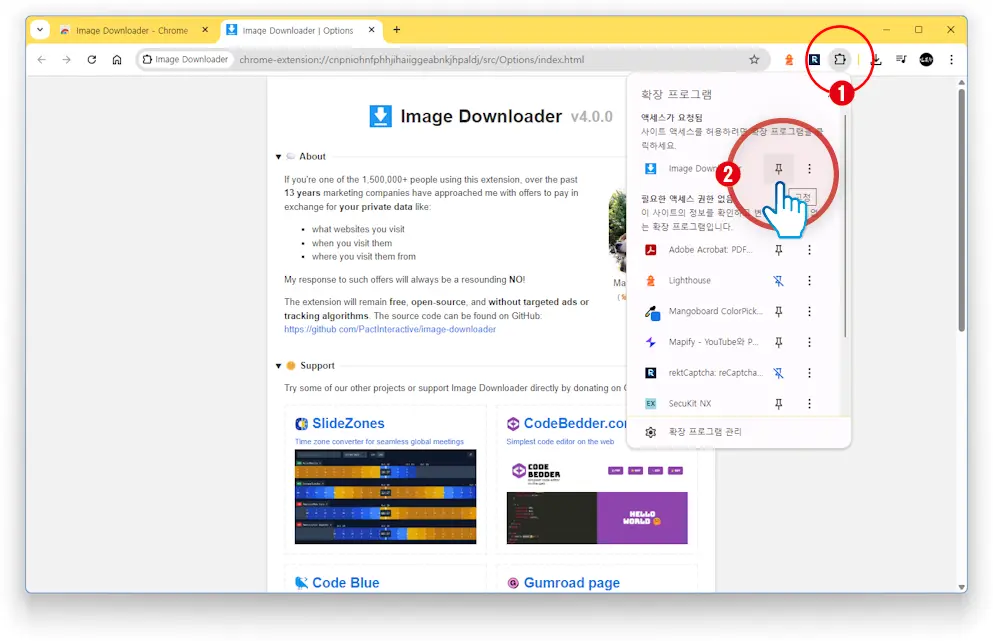Pin the Adobe Acrobat extension

tap(778, 250)
